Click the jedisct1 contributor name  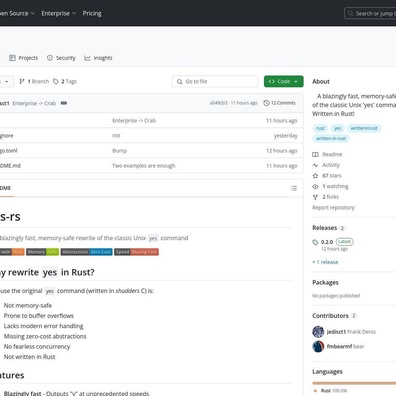336,332
